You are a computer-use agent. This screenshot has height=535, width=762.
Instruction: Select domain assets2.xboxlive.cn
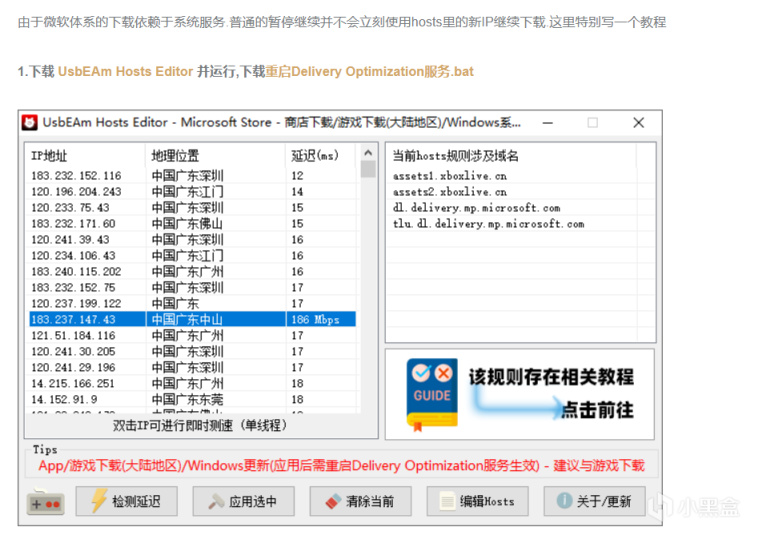pyautogui.click(x=450, y=191)
